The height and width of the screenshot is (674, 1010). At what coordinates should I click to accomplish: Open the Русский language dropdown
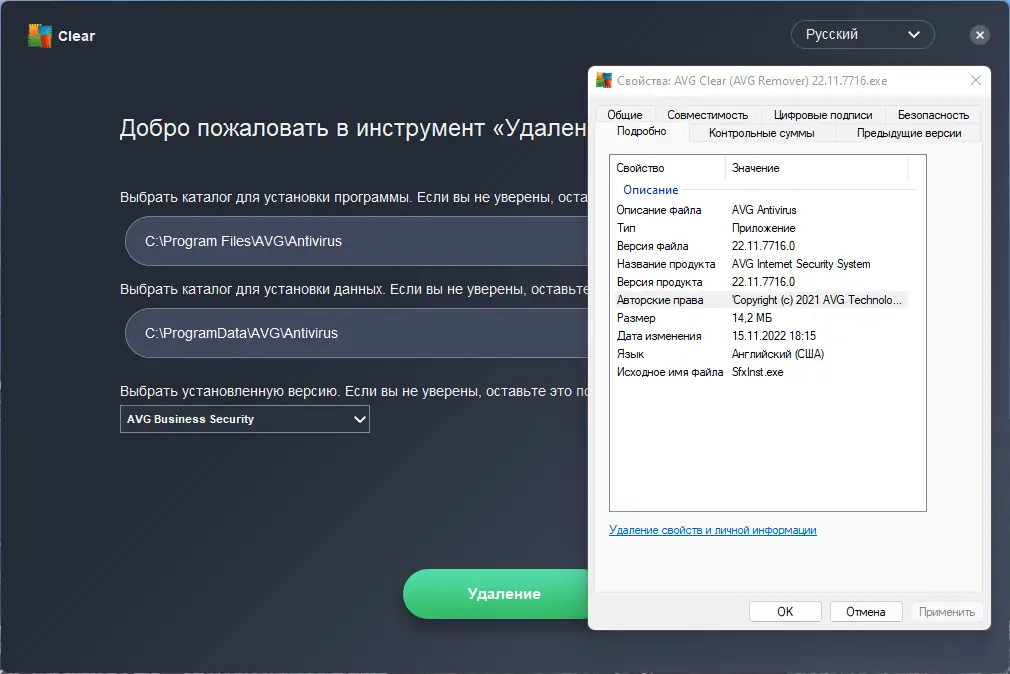[x=862, y=35]
